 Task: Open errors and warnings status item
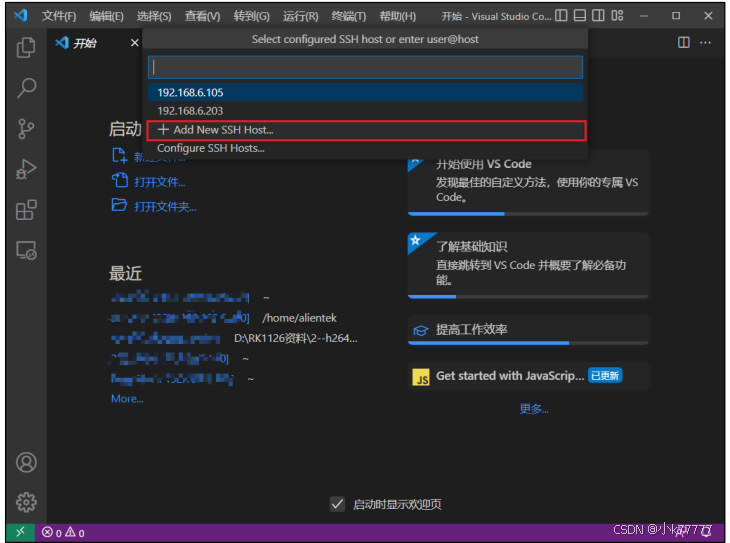[x=63, y=532]
